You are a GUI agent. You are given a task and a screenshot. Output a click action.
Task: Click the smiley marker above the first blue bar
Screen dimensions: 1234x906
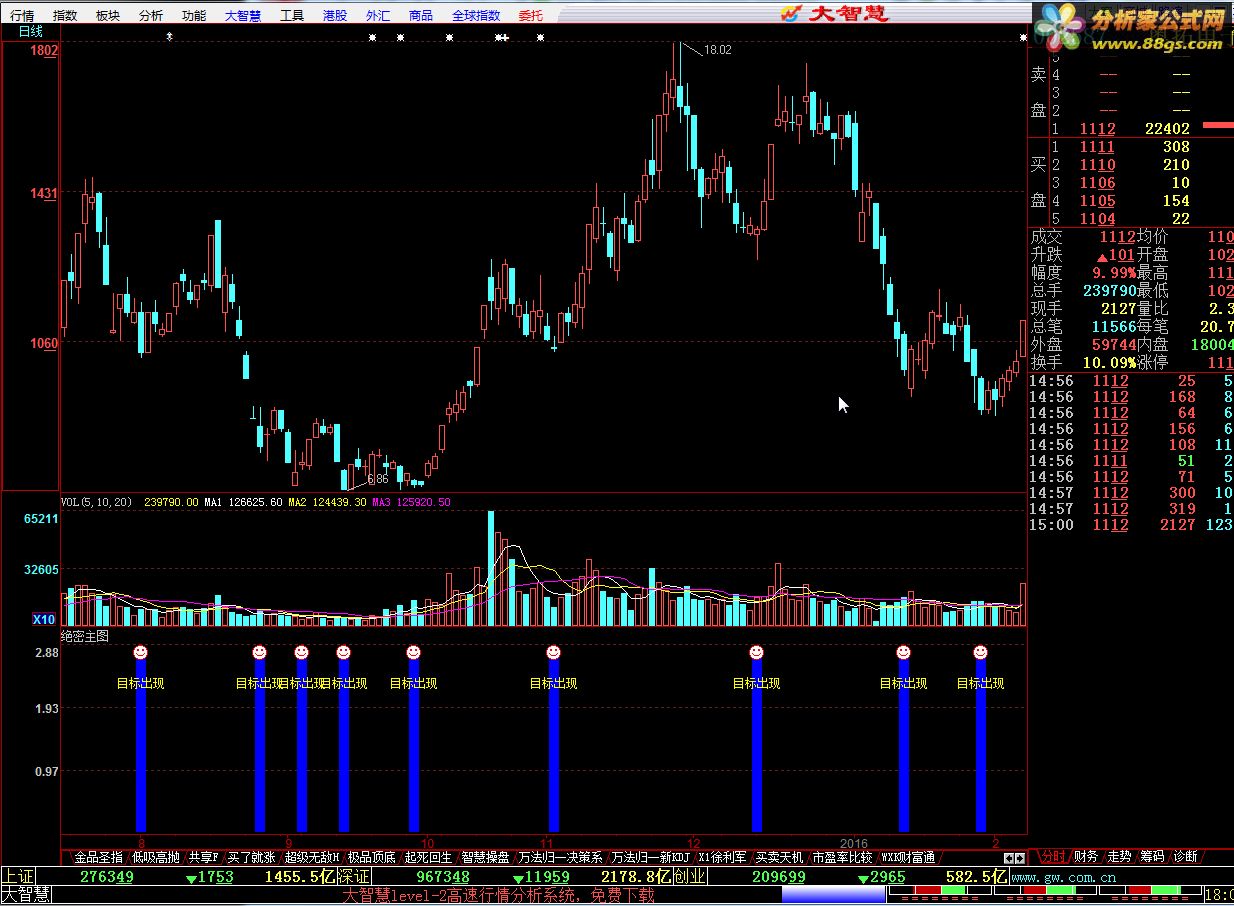[141, 652]
